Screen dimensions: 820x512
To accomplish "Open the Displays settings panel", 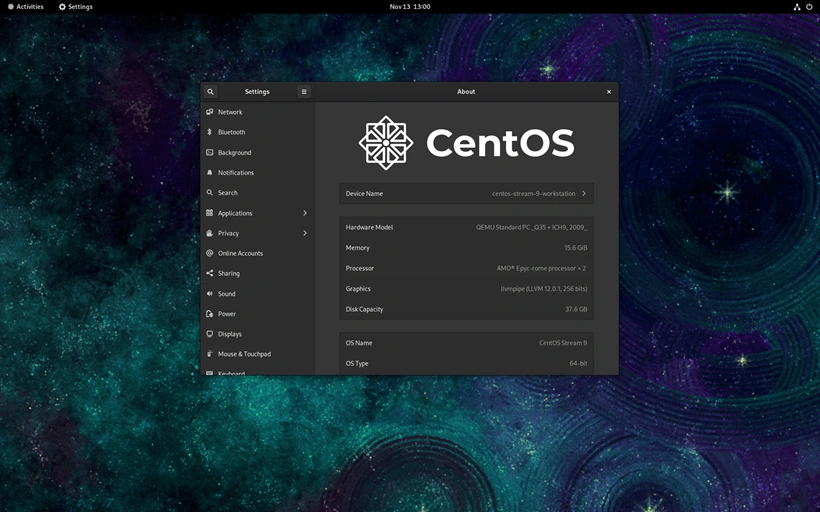I will [x=257, y=334].
